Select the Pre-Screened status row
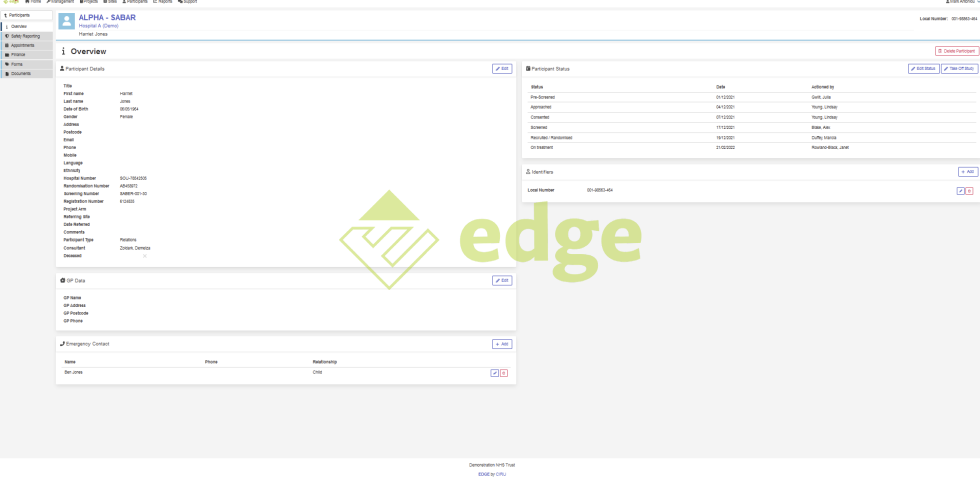Image resolution: width=980 pixels, height=480 pixels. 752,98
